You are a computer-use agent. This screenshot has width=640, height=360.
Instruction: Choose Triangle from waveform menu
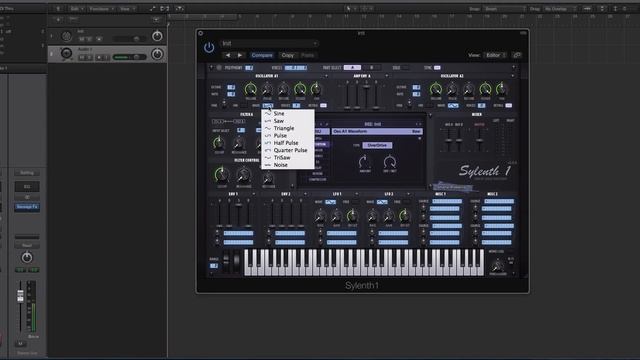coord(288,128)
